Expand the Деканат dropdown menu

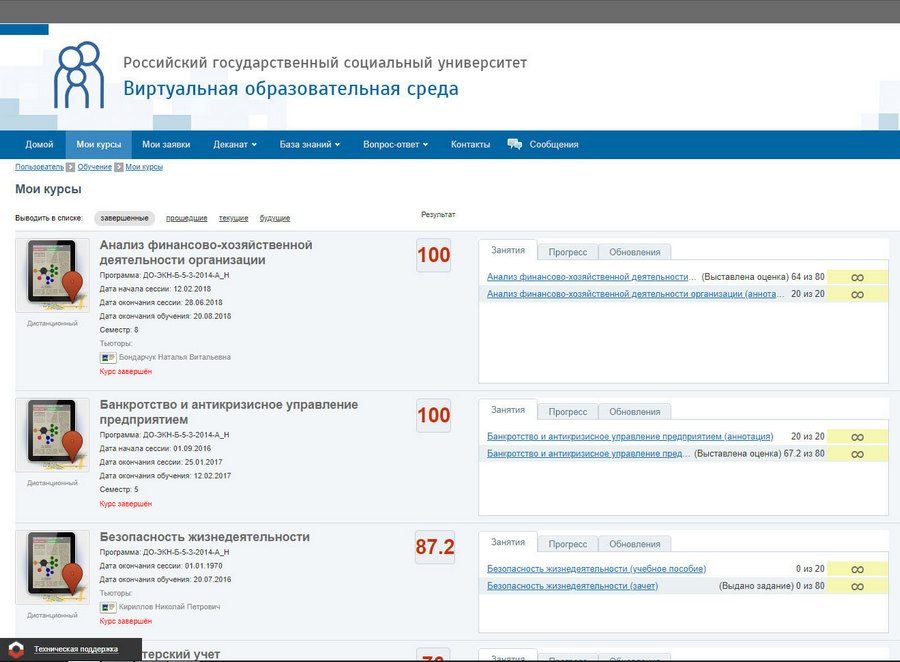(235, 145)
